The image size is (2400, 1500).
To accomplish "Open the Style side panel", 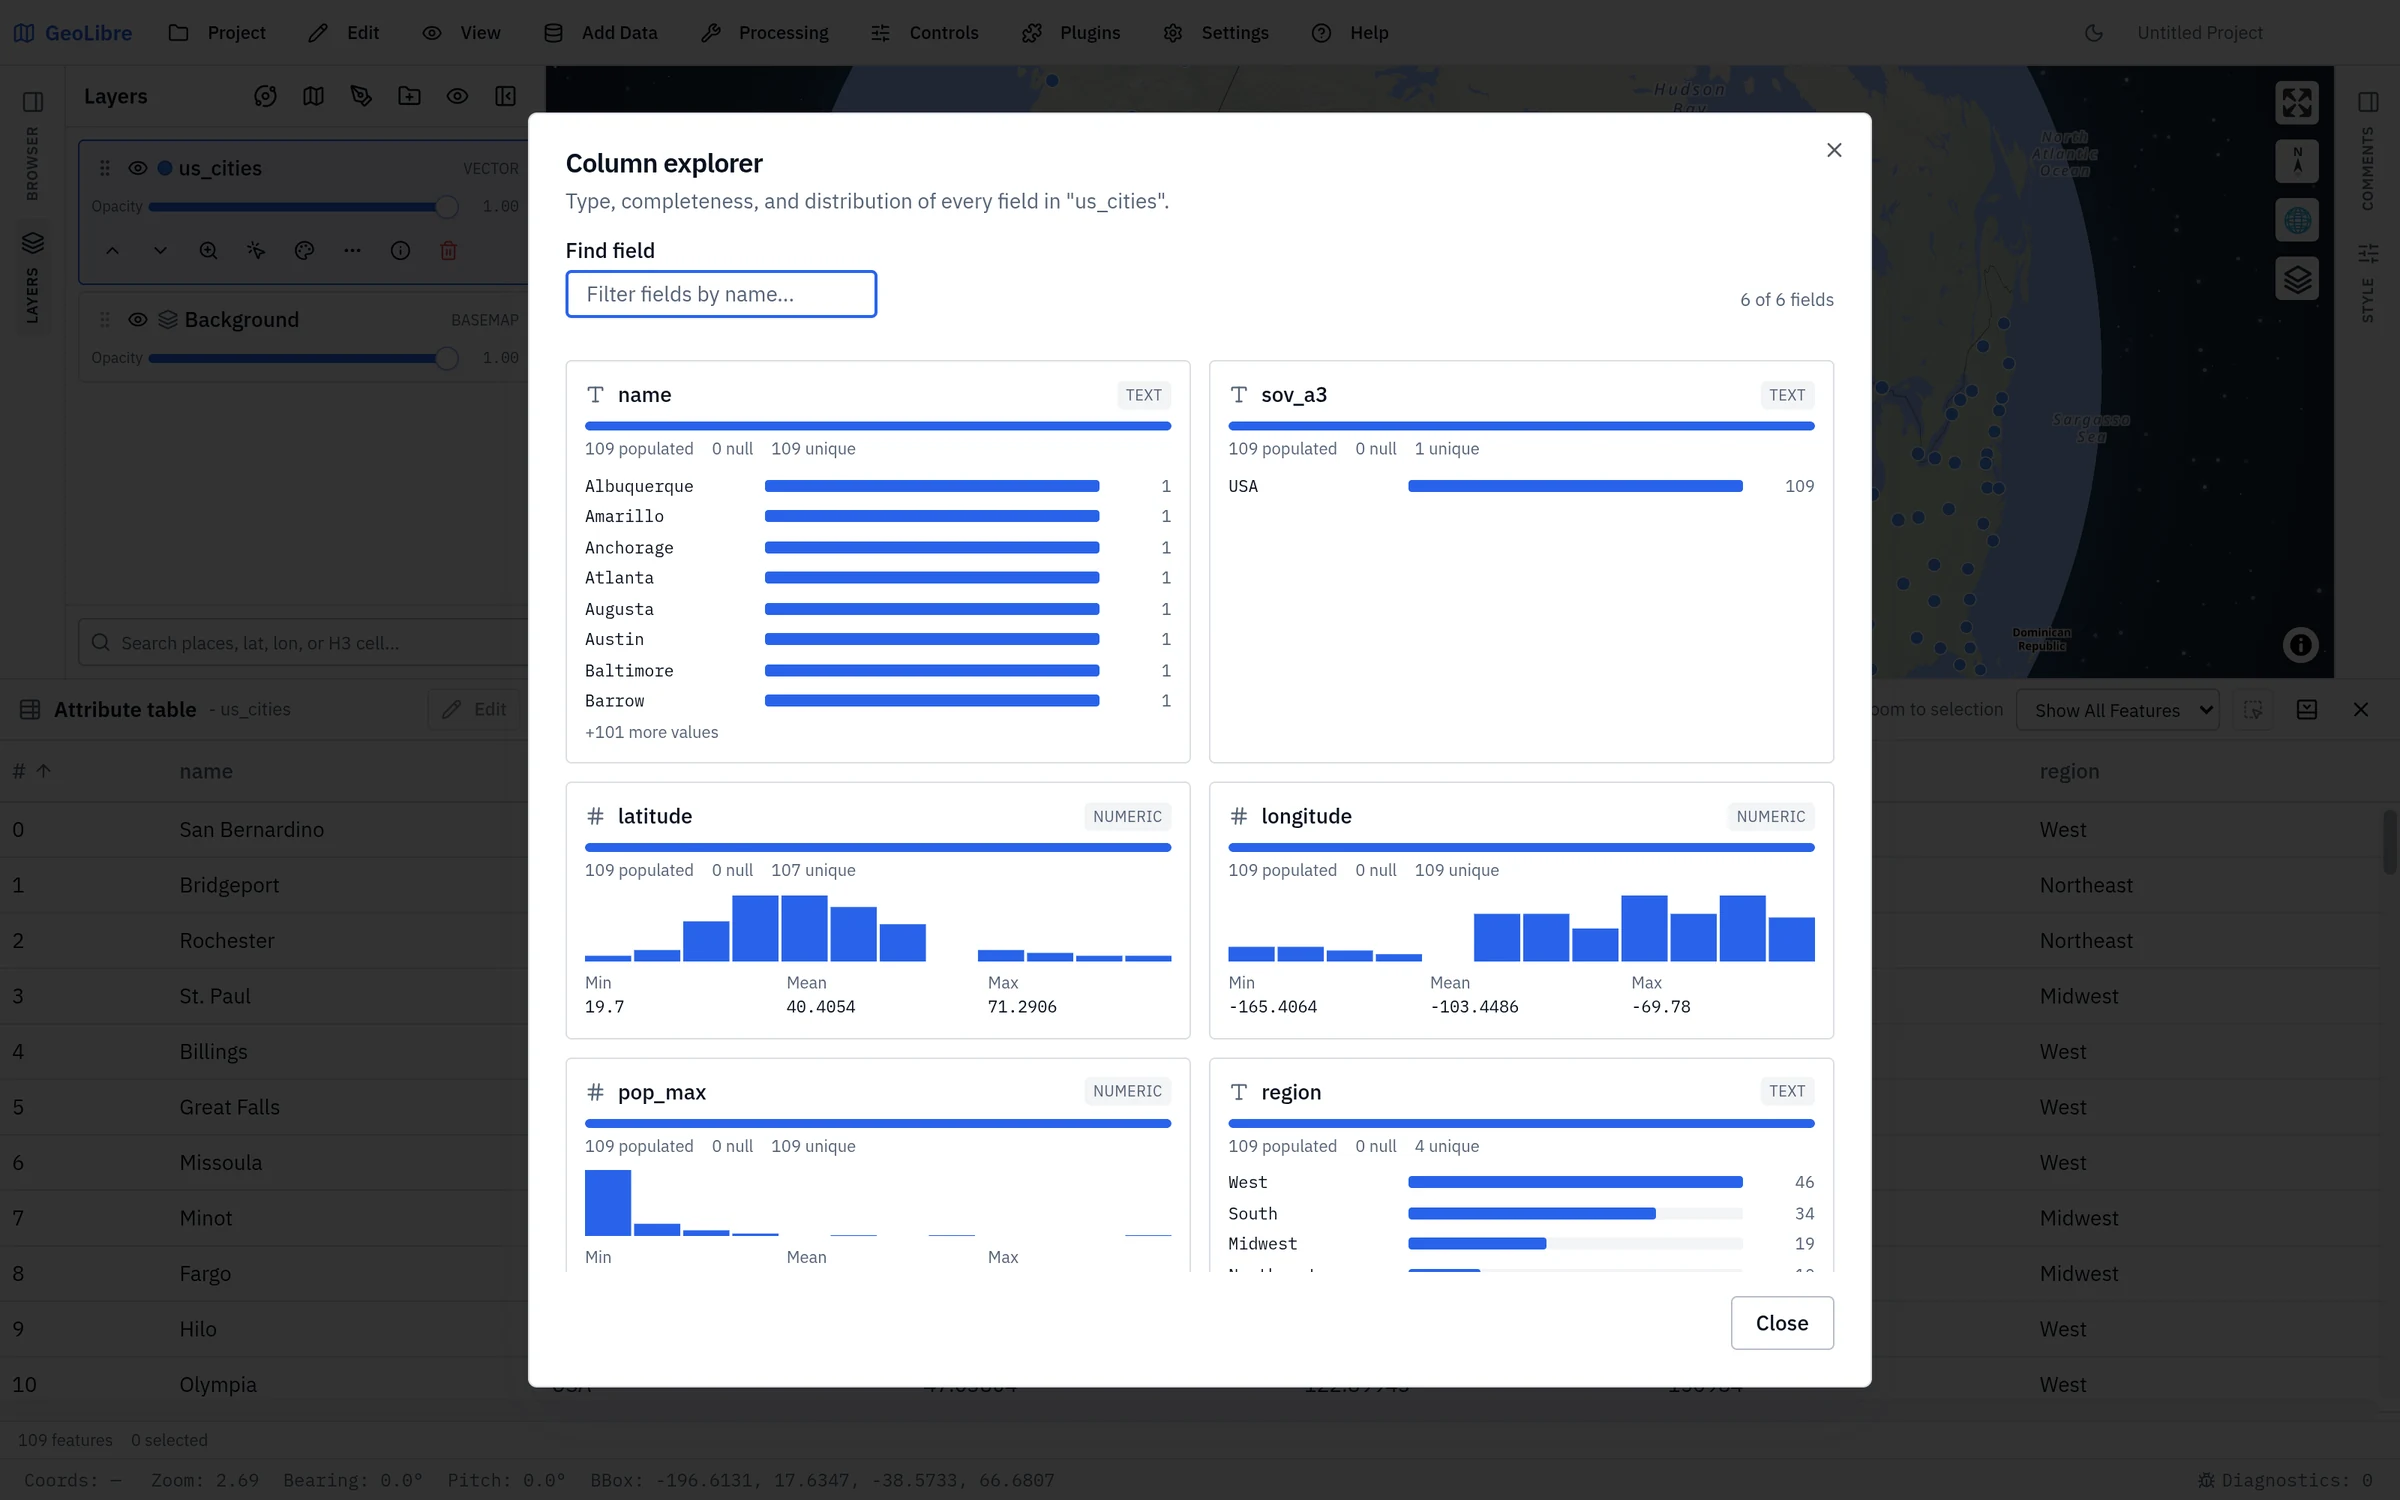I will point(2367,282).
